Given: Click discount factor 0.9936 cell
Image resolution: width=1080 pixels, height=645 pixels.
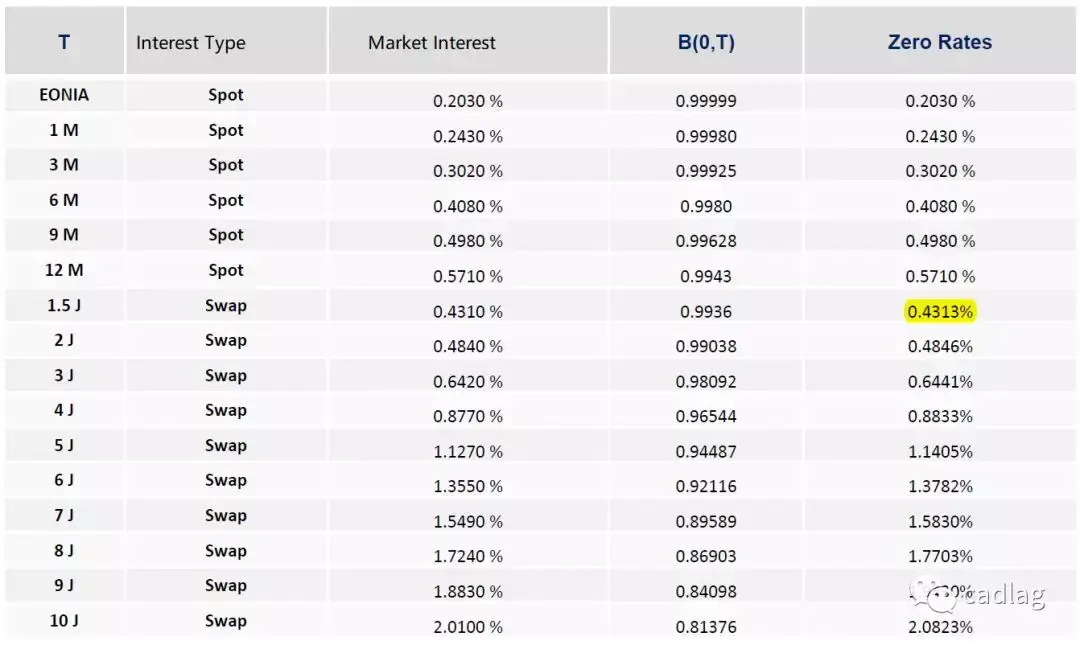Looking at the screenshot, I should pos(706,311).
